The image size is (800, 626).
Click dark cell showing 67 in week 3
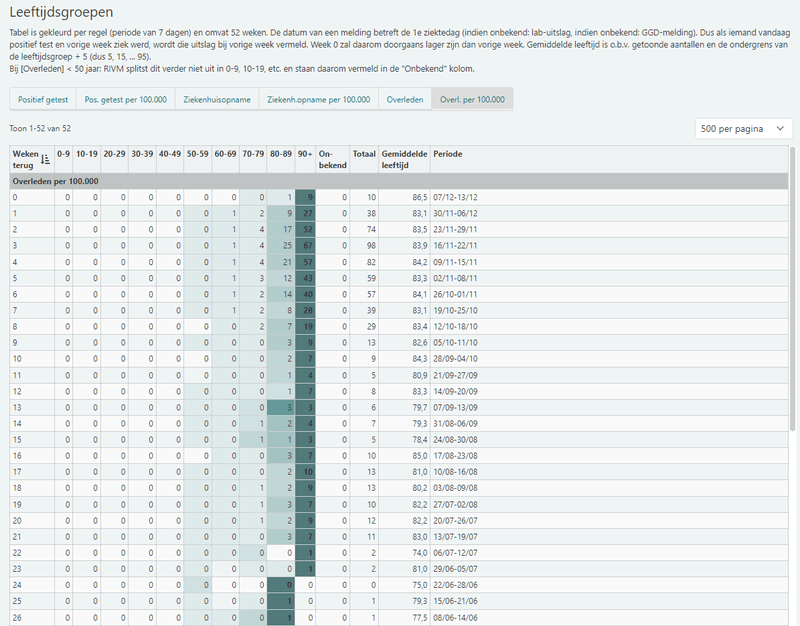coord(305,245)
